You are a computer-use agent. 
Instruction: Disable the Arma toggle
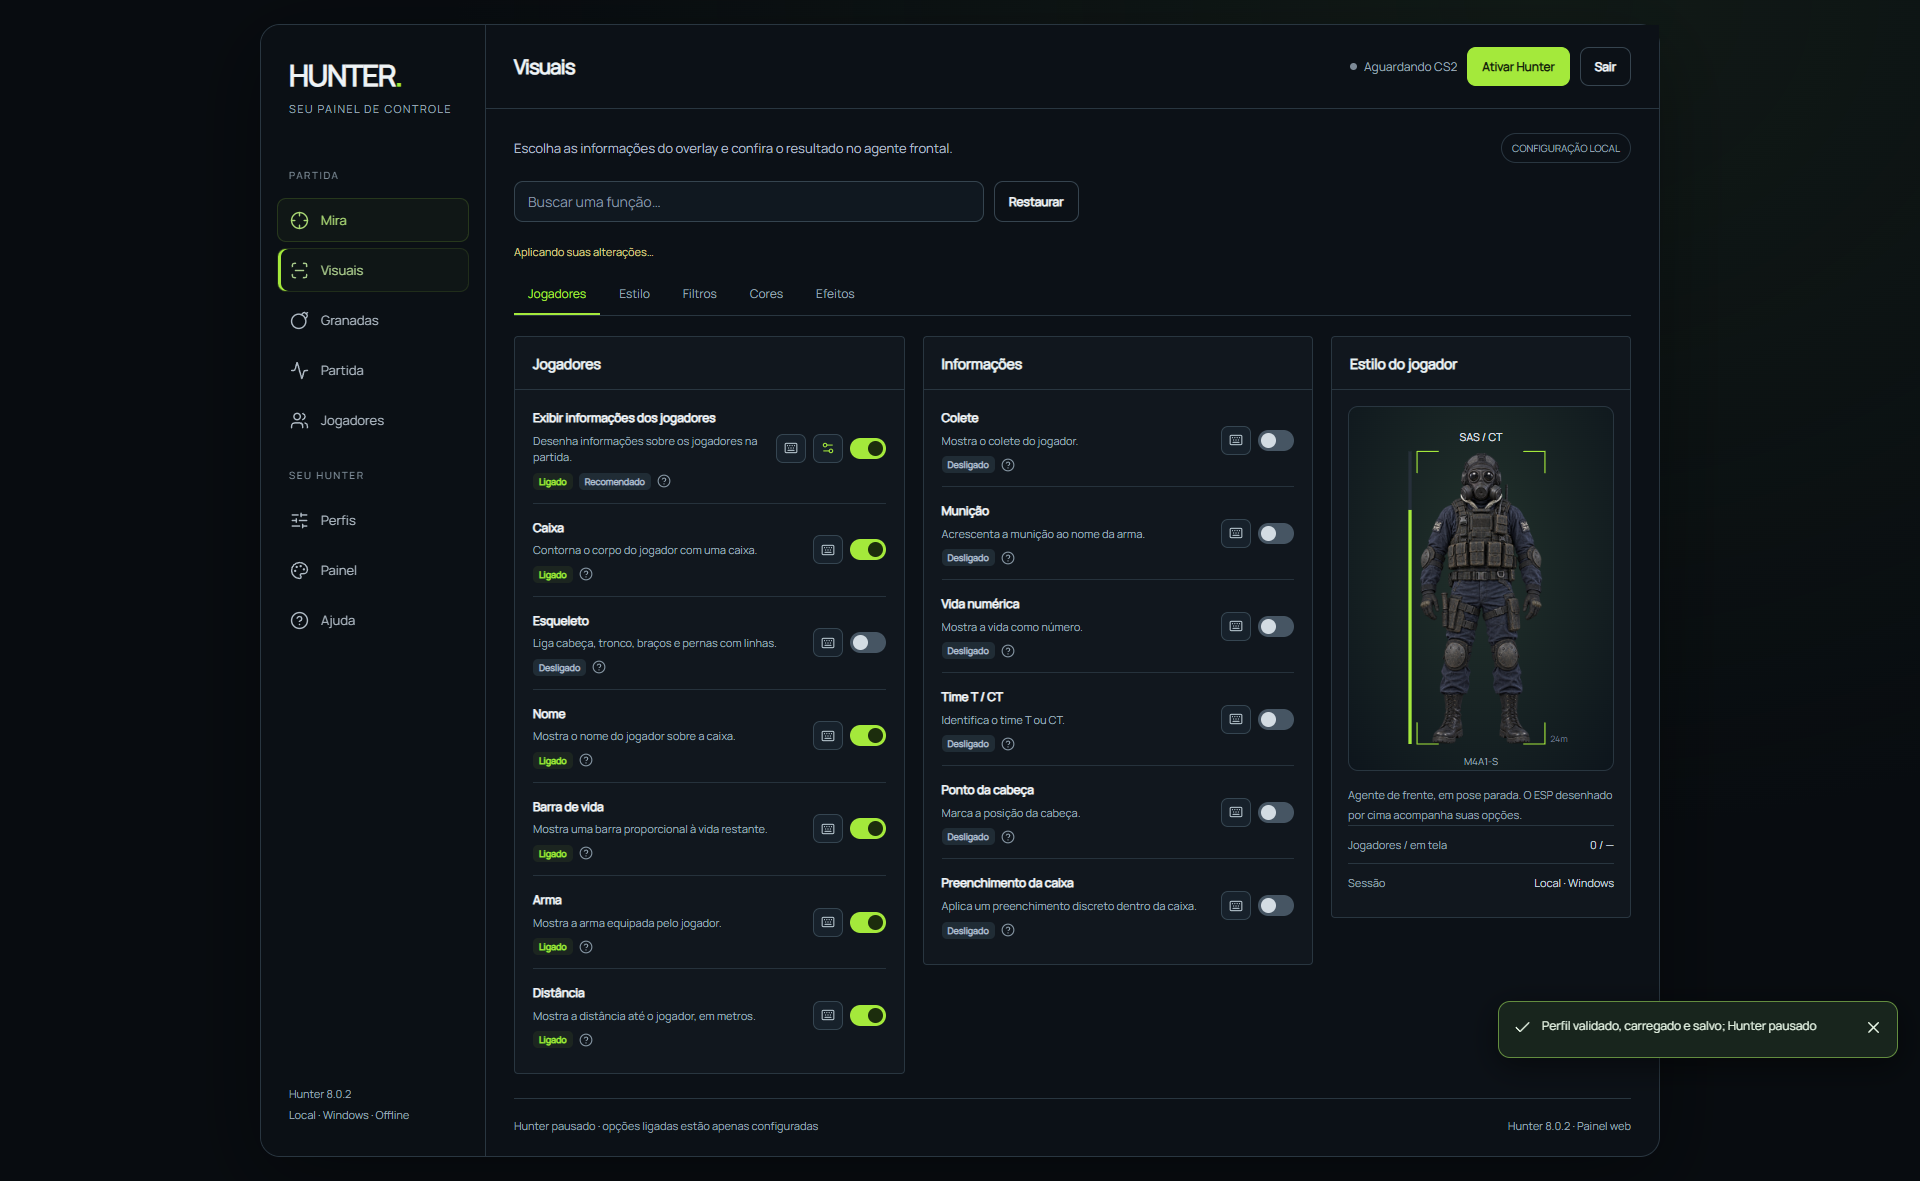pos(868,922)
